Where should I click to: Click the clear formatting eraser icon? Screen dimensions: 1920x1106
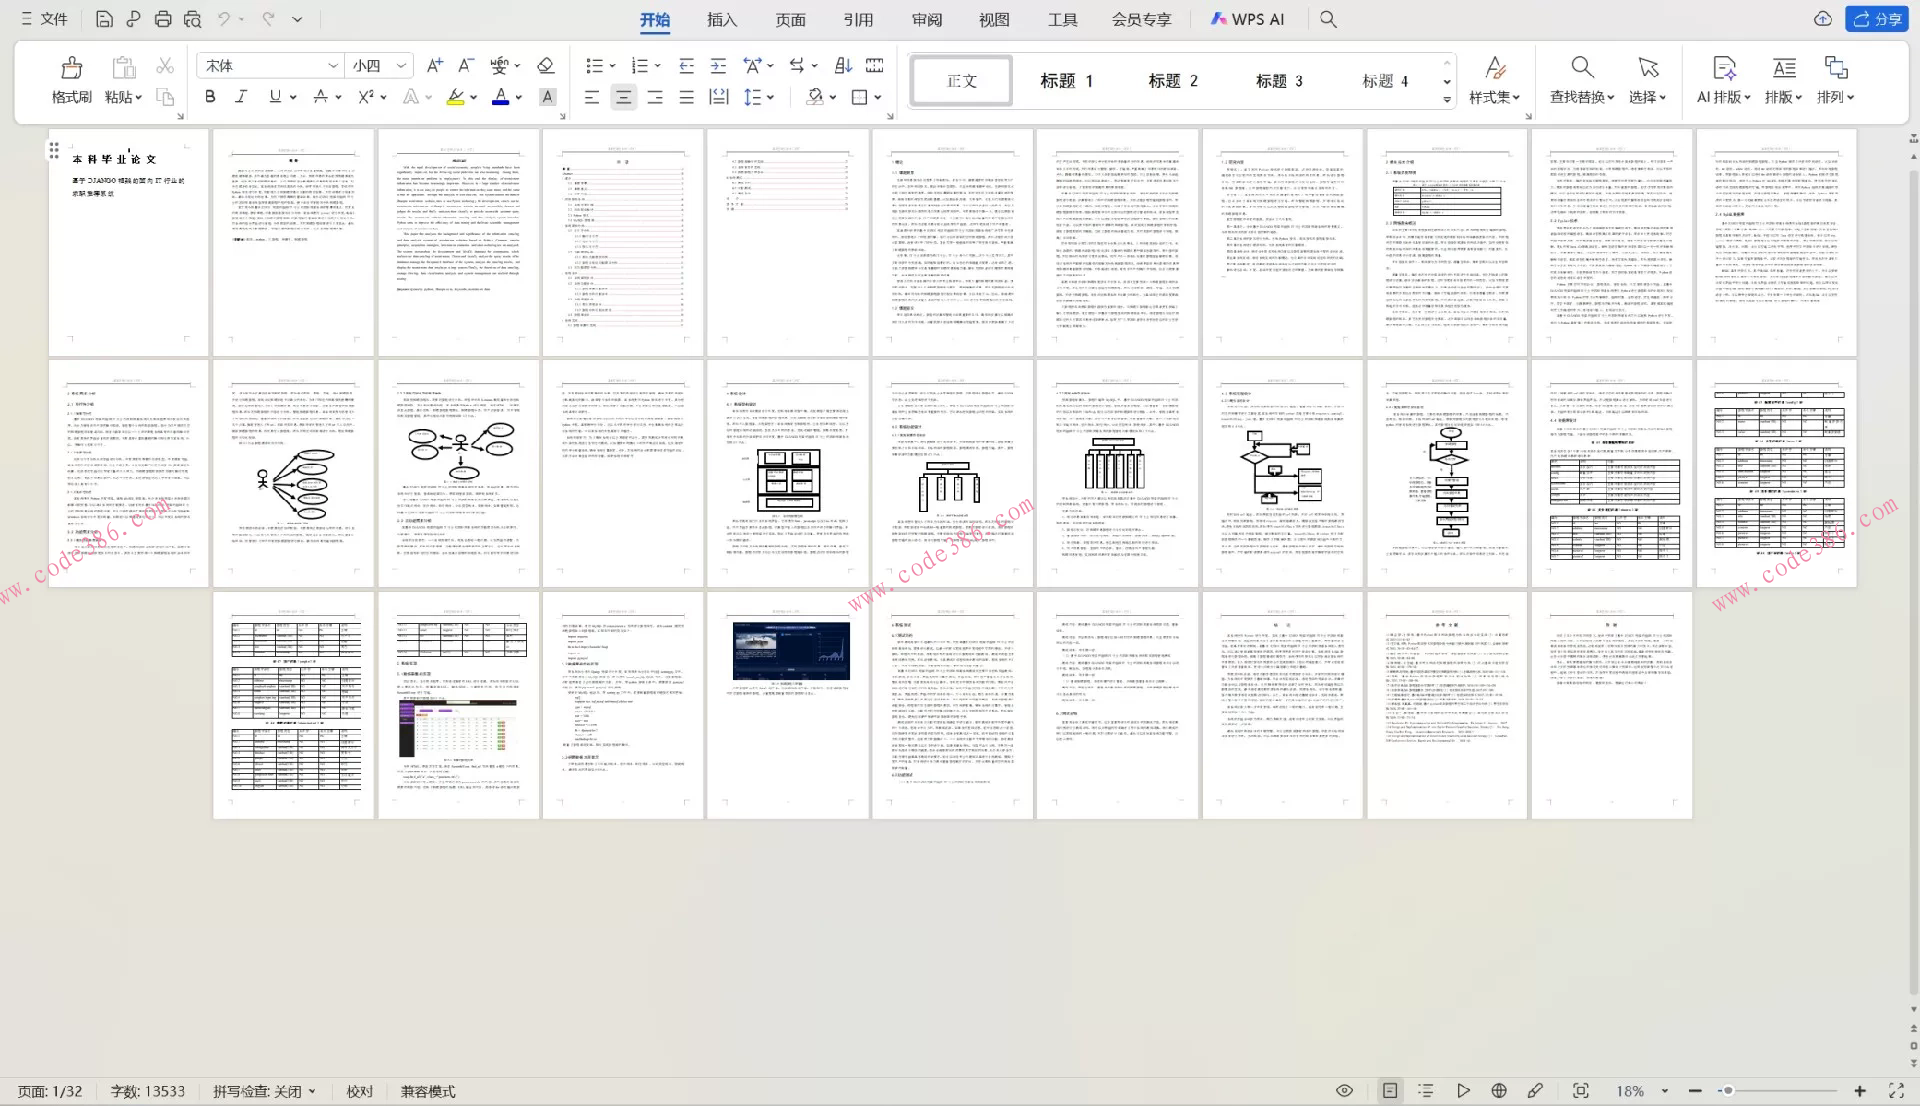545,66
